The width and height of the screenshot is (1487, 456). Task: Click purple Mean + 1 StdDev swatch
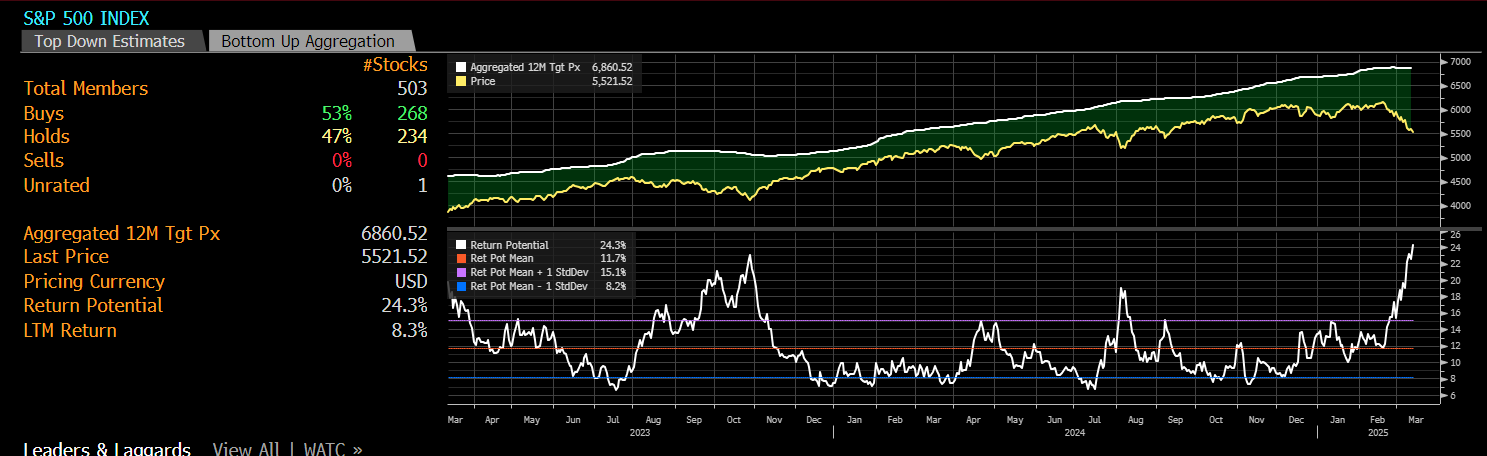coord(461,272)
